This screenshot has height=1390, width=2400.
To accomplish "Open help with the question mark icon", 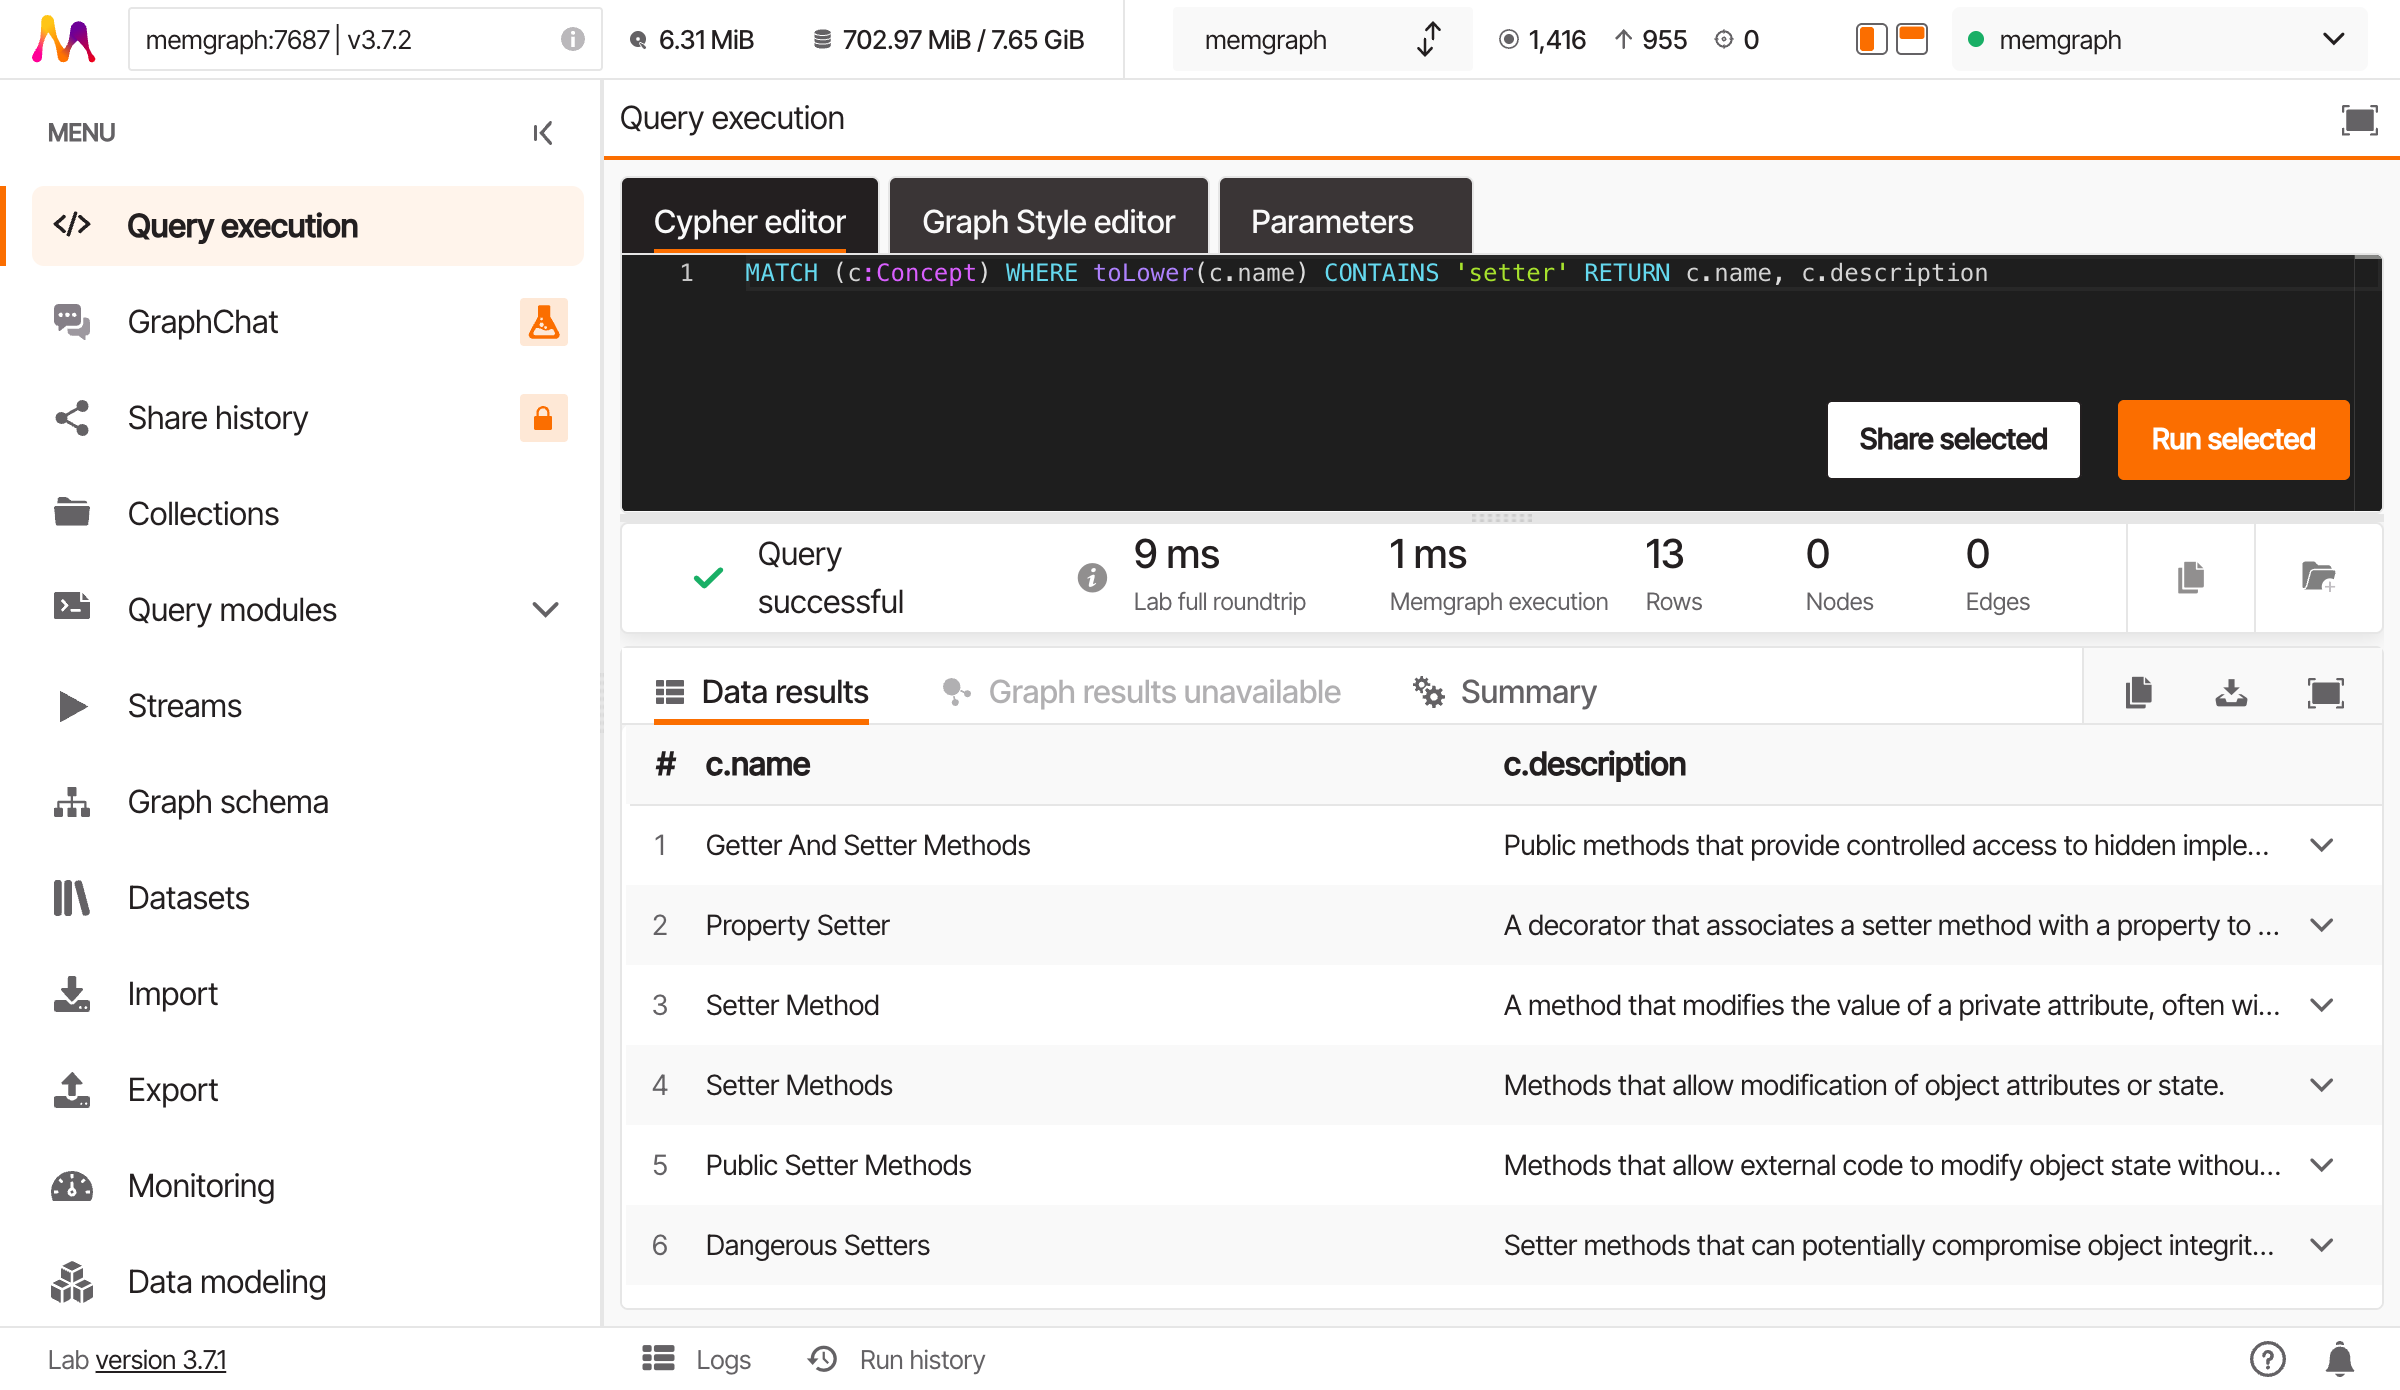I will [2267, 1359].
